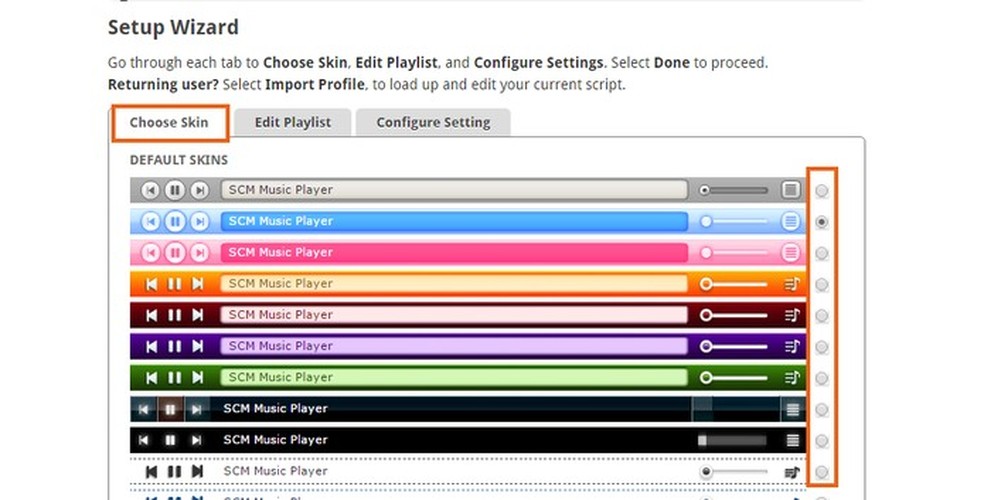Skip next on pink skin
The image size is (984, 500).
click(x=200, y=253)
